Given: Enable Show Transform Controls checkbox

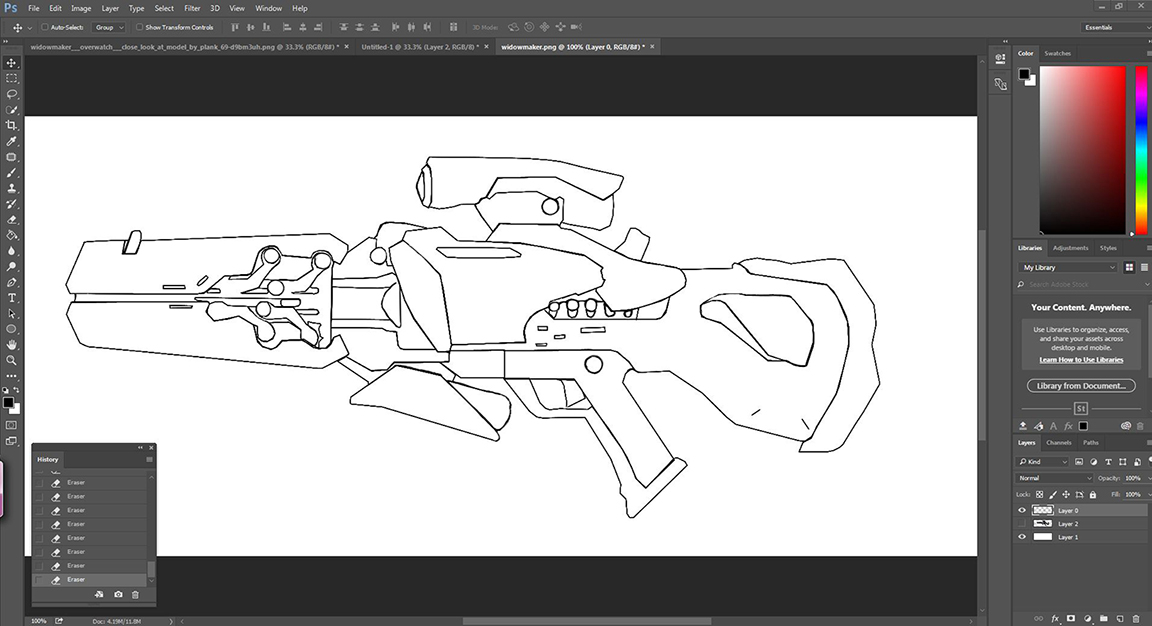Looking at the screenshot, I should [140, 27].
